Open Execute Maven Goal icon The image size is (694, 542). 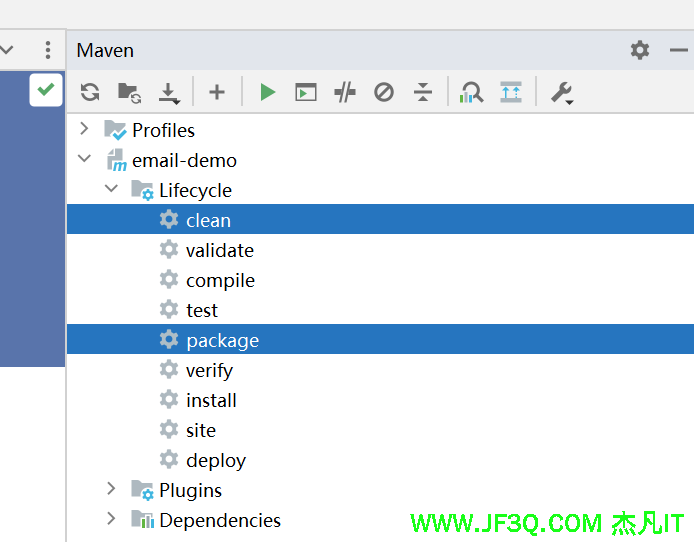306,93
